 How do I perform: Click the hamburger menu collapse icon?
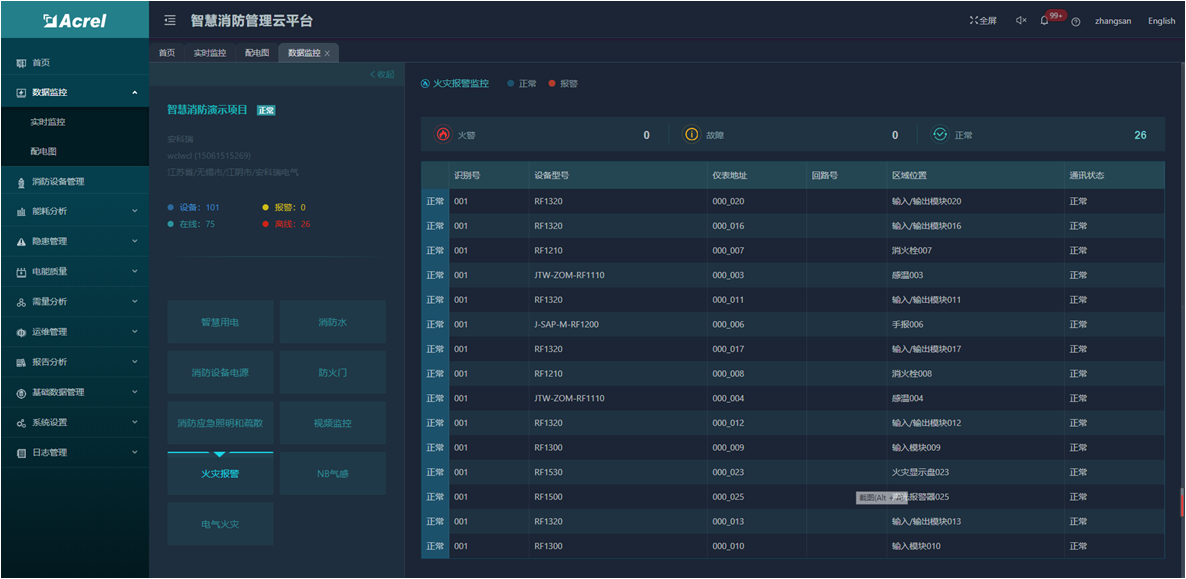[170, 20]
